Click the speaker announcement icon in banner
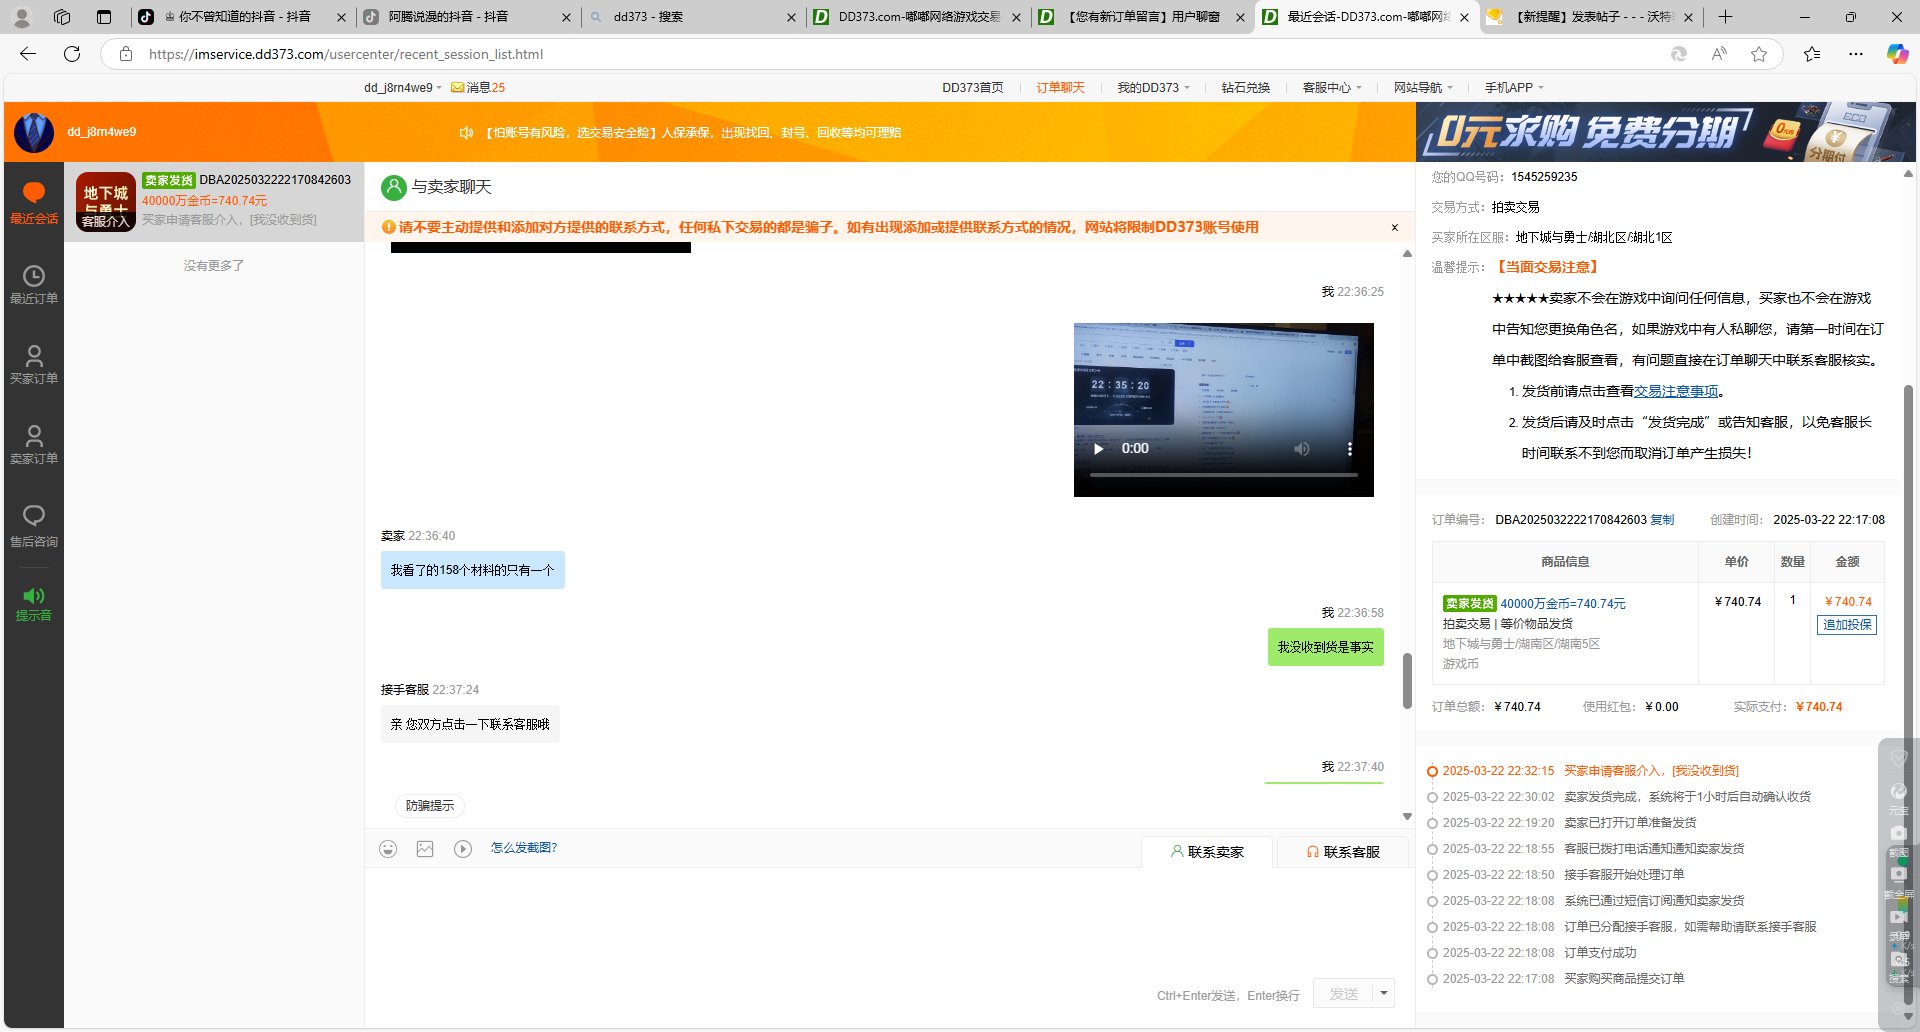The height and width of the screenshot is (1032, 1920). pos(466,132)
